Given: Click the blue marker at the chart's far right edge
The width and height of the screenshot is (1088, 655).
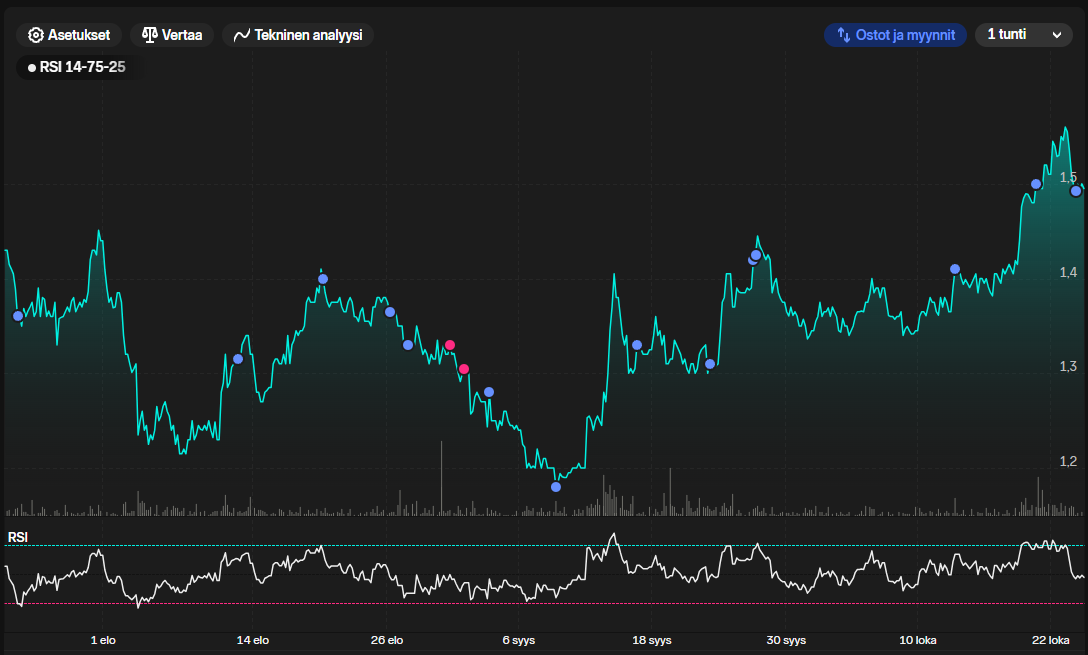Looking at the screenshot, I should (x=1076, y=191).
